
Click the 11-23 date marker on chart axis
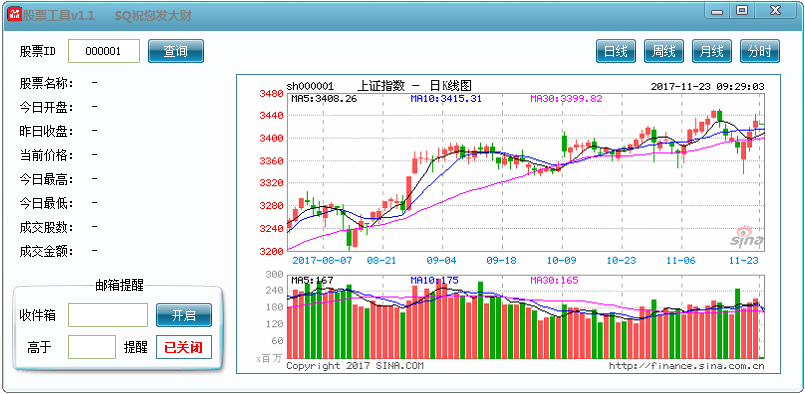pyautogui.click(x=744, y=260)
